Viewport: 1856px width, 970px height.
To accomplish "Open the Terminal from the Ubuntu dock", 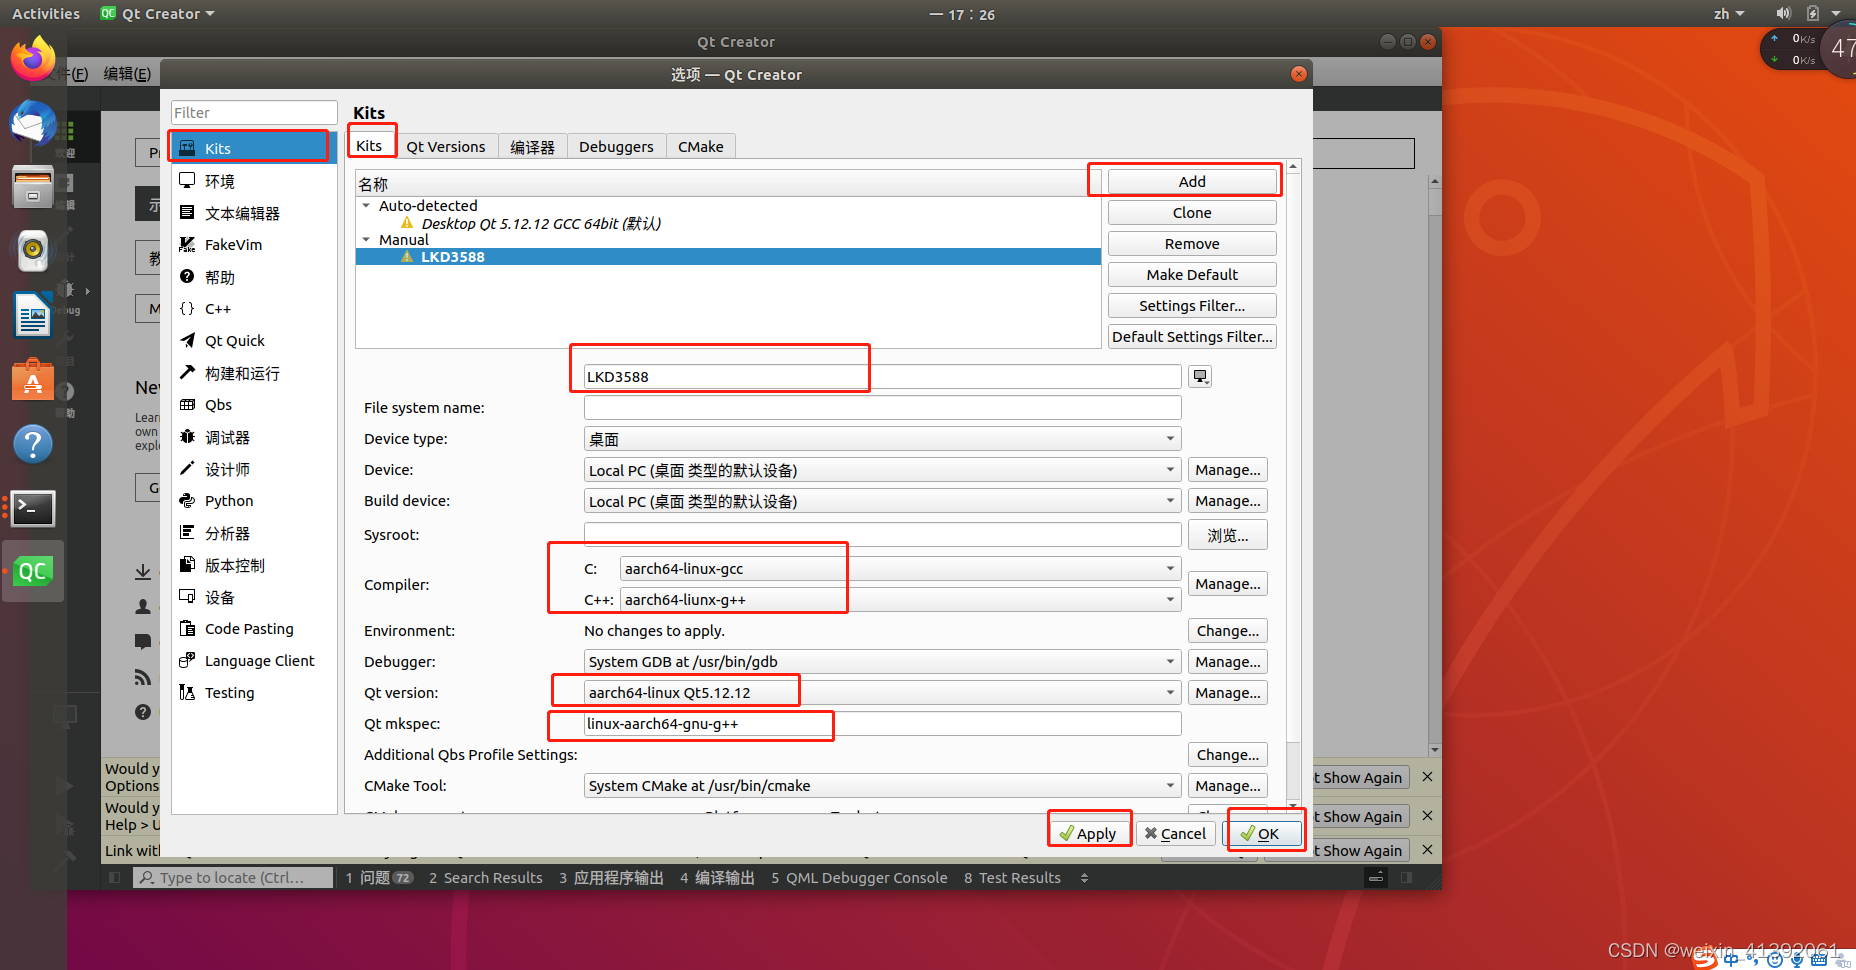I will coord(33,509).
